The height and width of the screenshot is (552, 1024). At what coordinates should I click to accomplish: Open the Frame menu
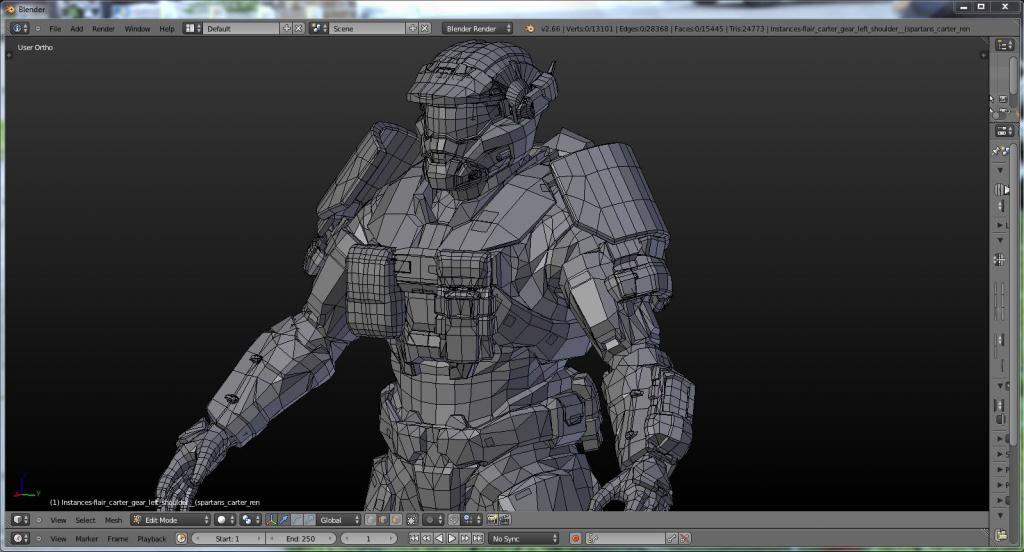118,538
